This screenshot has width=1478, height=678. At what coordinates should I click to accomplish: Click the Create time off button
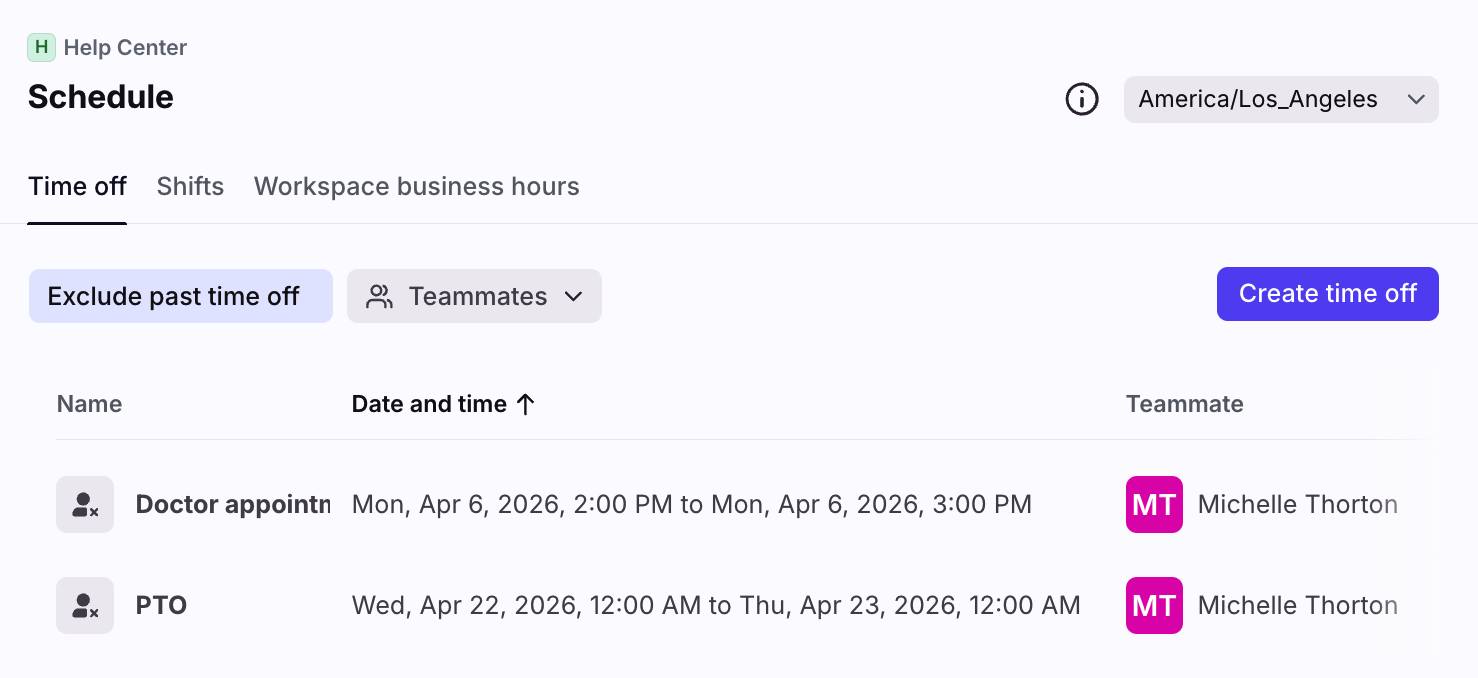[1327, 294]
